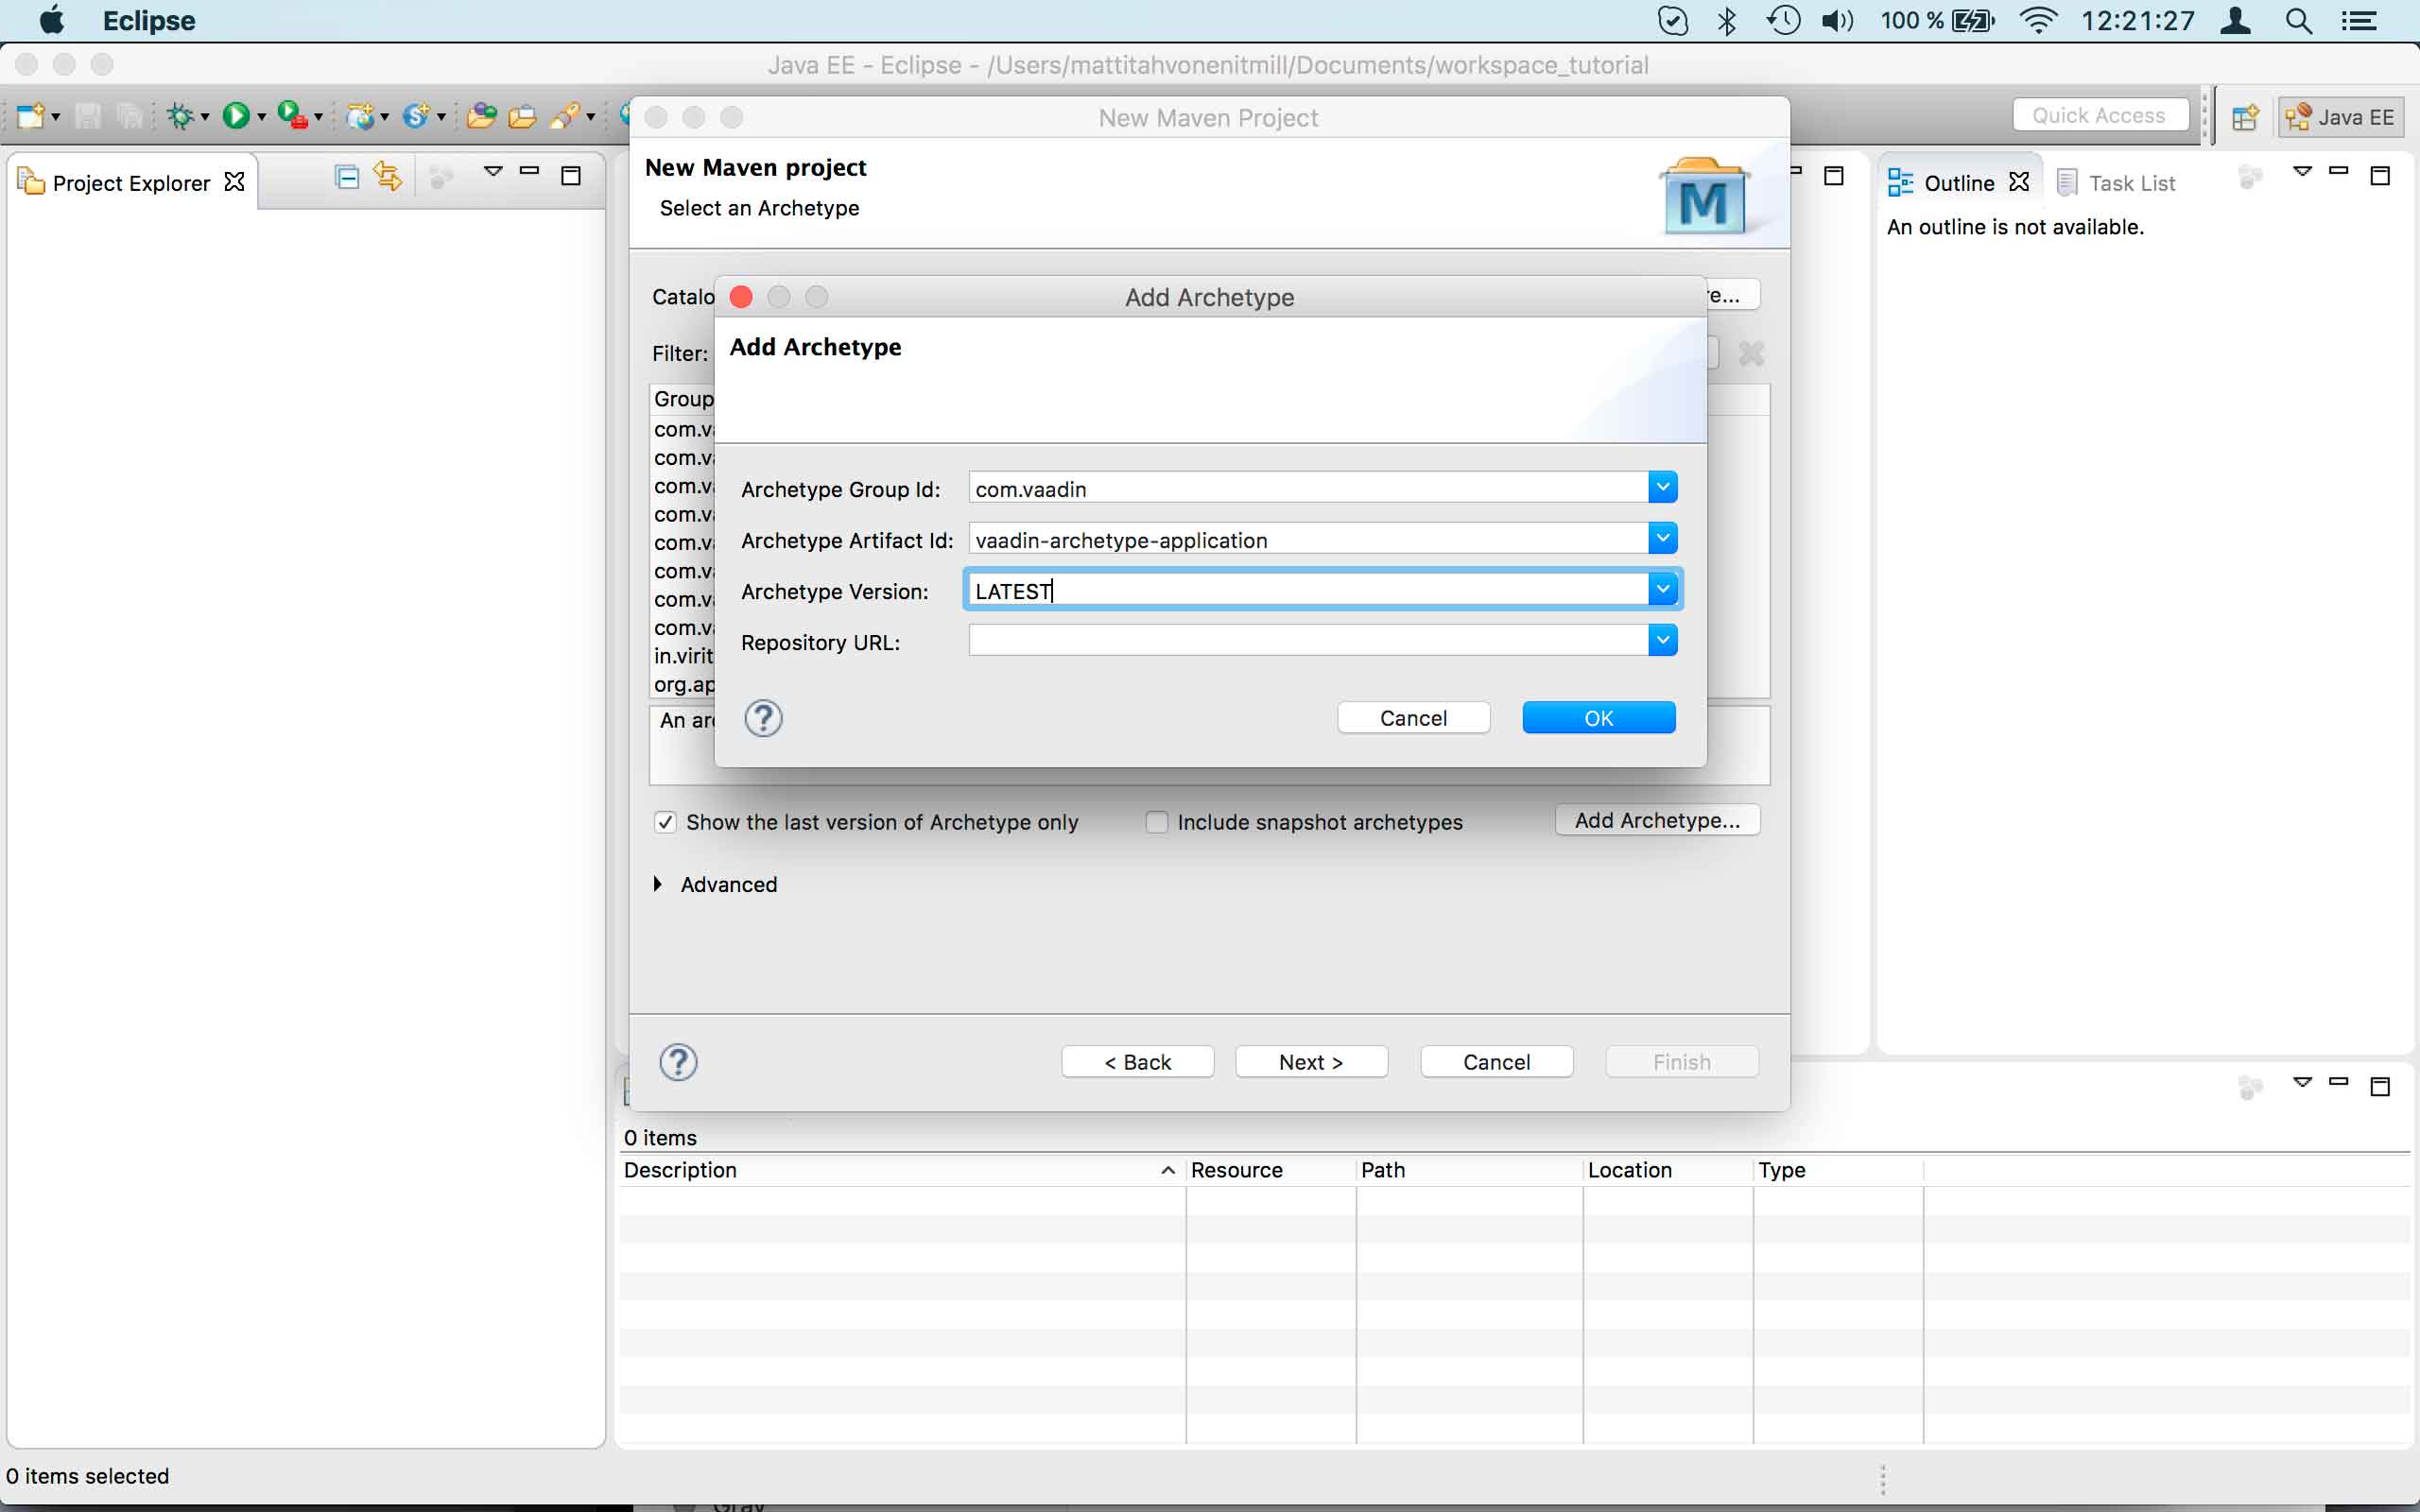Click the help icon in New Maven Project wizard
This screenshot has width=2420, height=1512.
coord(678,1062)
